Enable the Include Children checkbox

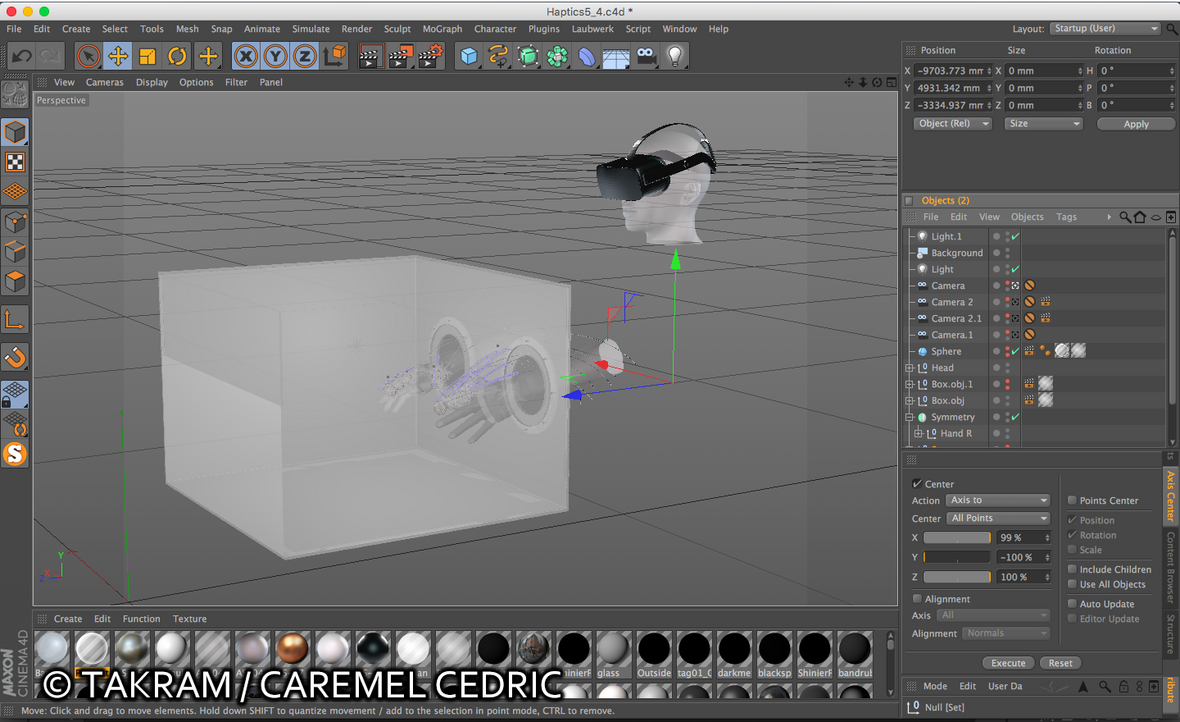[1072, 569]
